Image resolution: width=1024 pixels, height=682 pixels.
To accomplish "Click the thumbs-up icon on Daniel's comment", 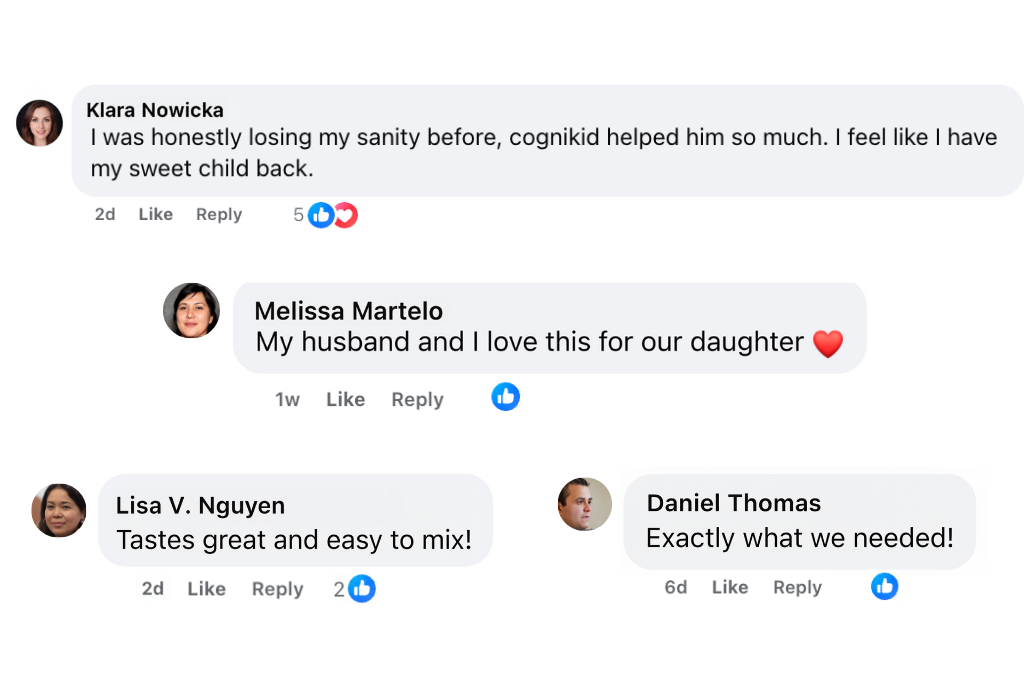I will coord(884,586).
